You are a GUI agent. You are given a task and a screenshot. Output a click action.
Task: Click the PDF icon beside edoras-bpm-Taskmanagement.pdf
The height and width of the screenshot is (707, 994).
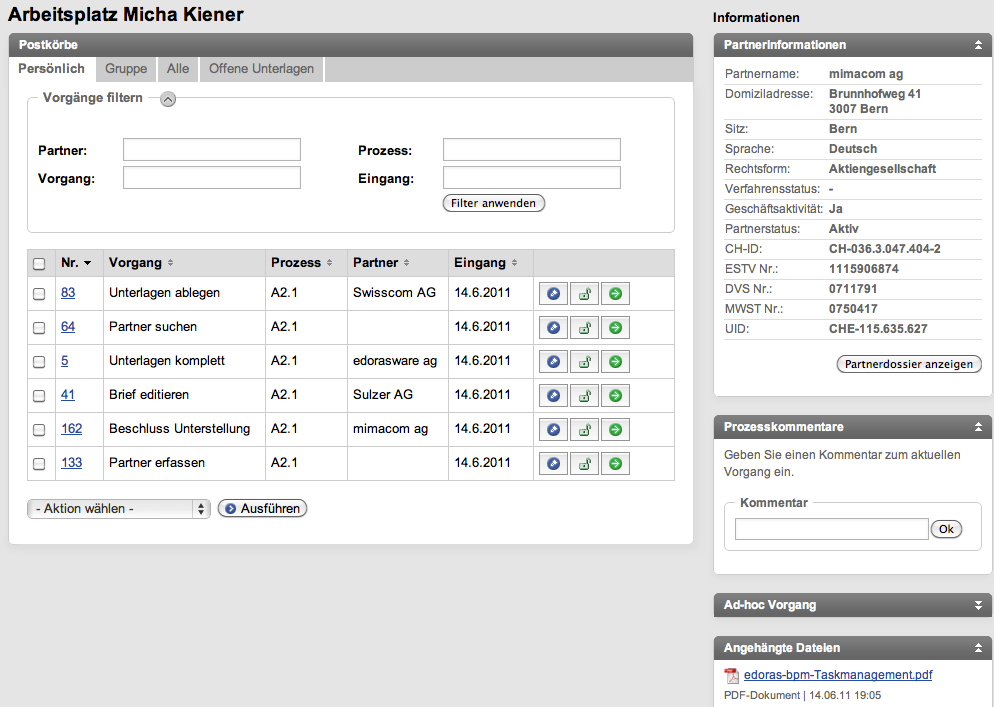click(731, 675)
